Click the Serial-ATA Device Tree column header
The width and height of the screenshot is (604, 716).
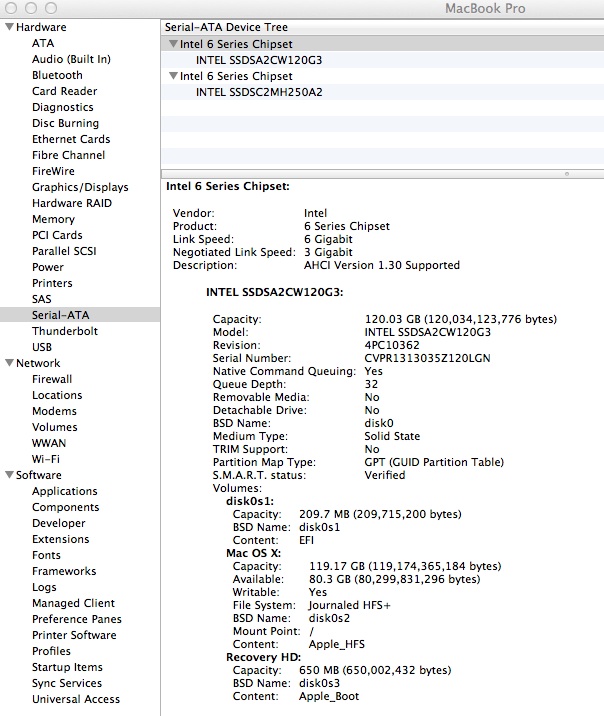click(x=383, y=27)
